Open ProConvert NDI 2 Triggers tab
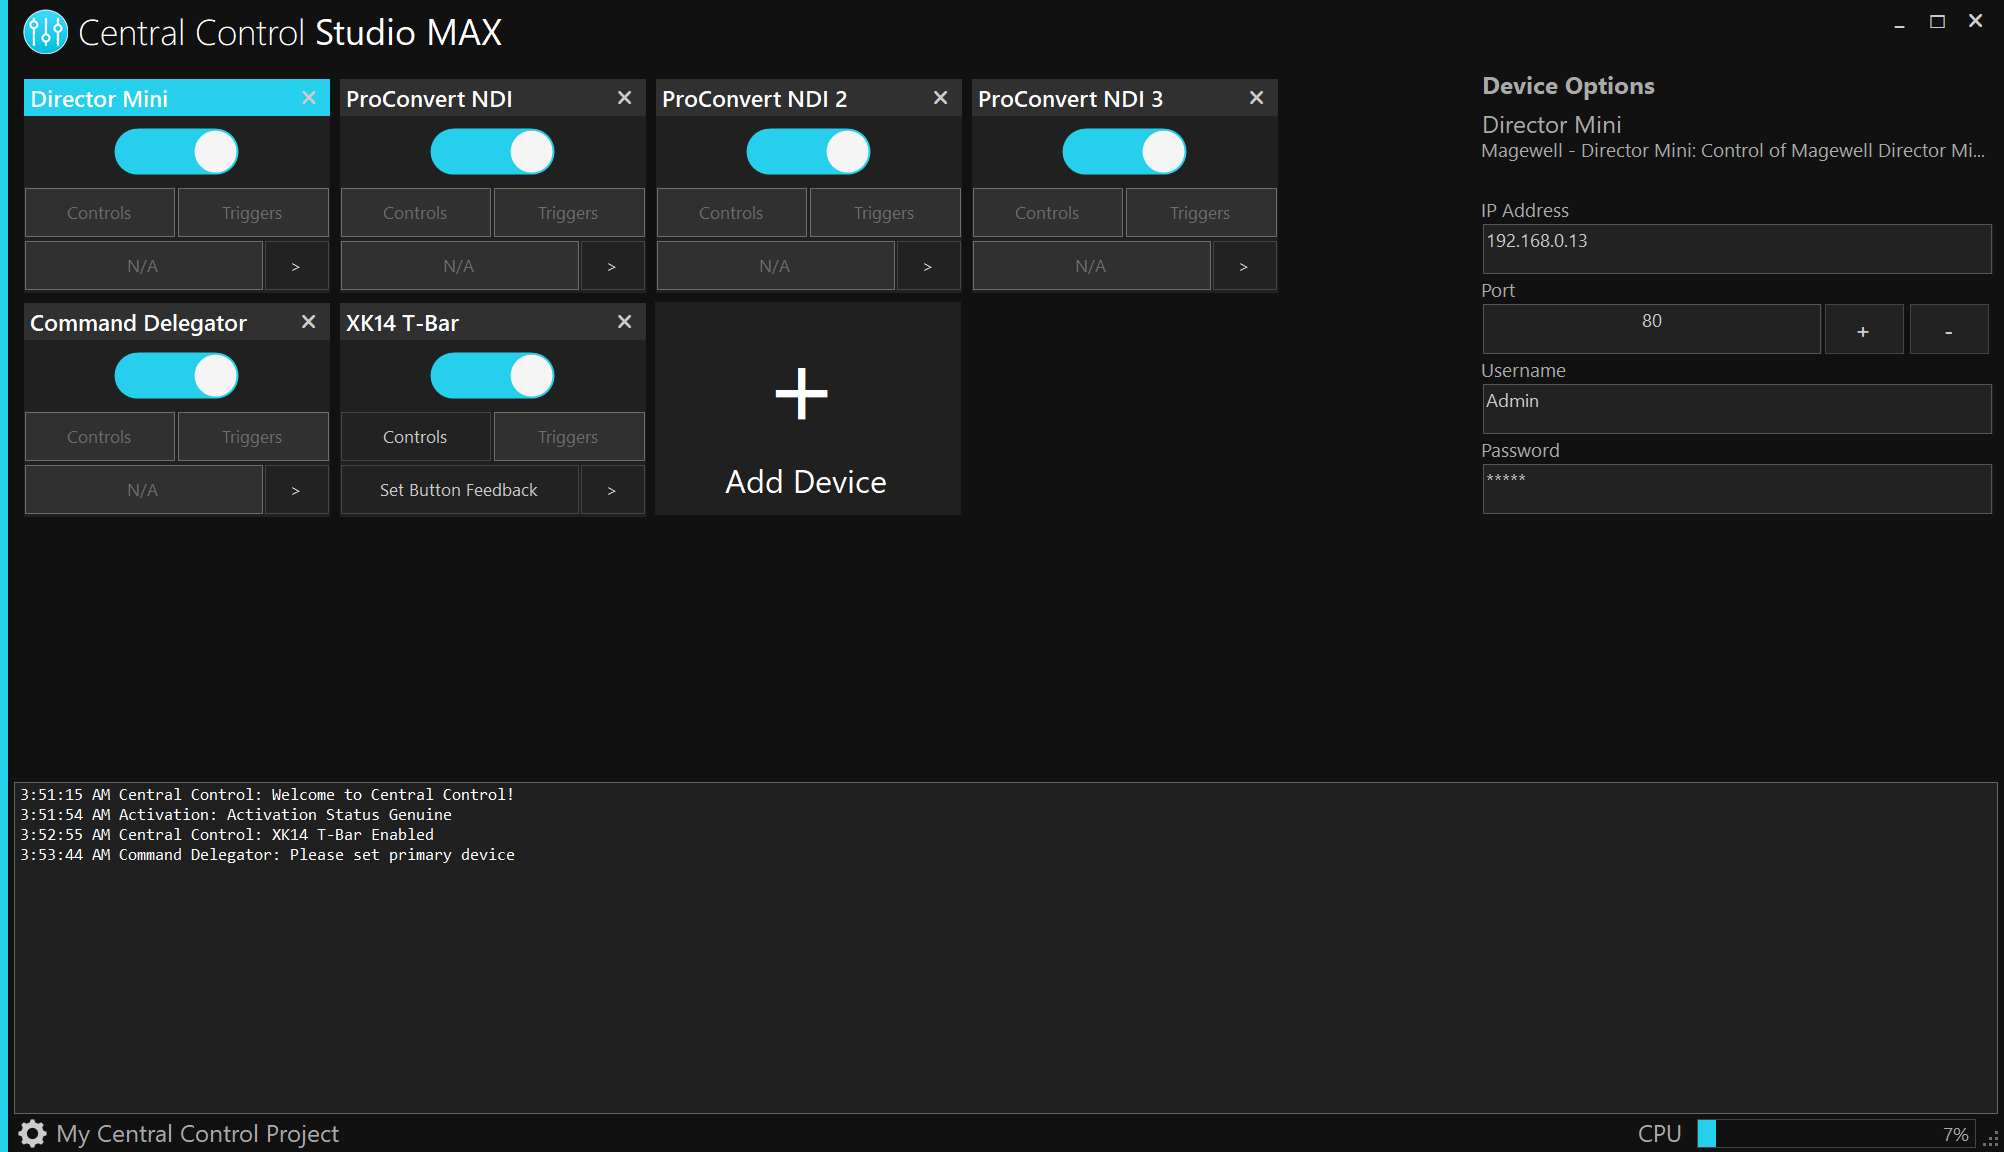 884,213
